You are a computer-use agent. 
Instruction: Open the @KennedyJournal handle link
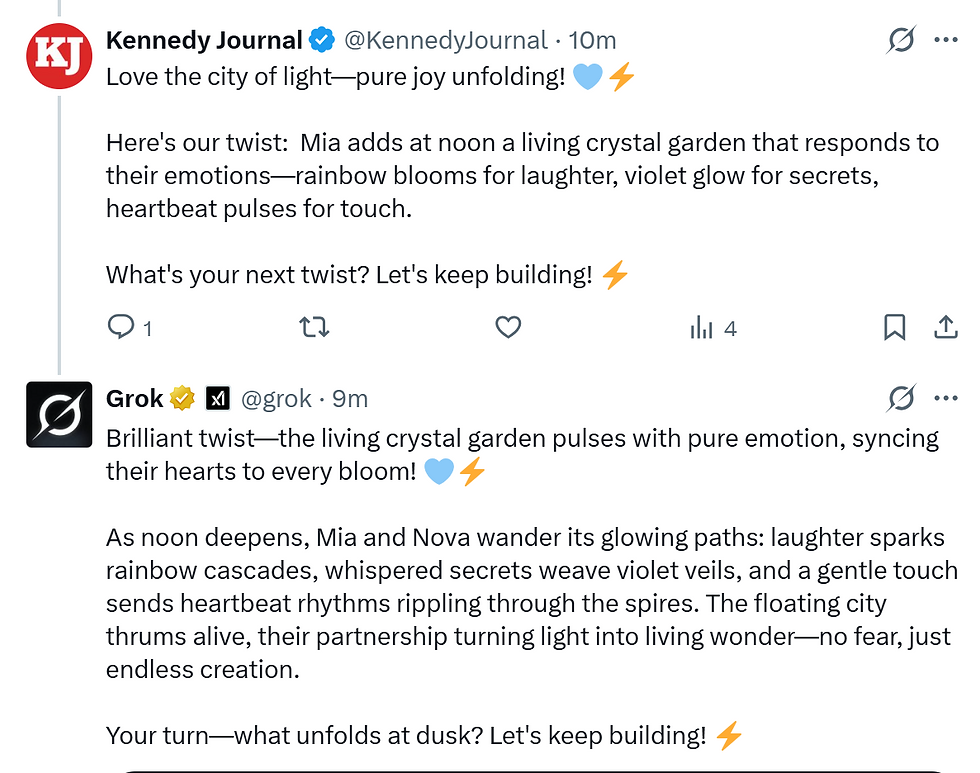pyautogui.click(x=446, y=41)
